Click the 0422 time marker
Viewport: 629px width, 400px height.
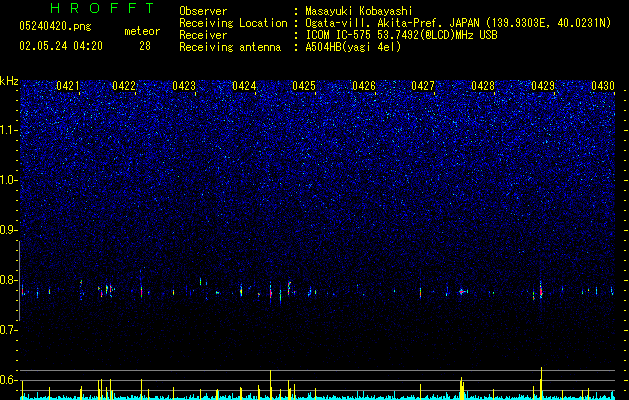coord(124,86)
